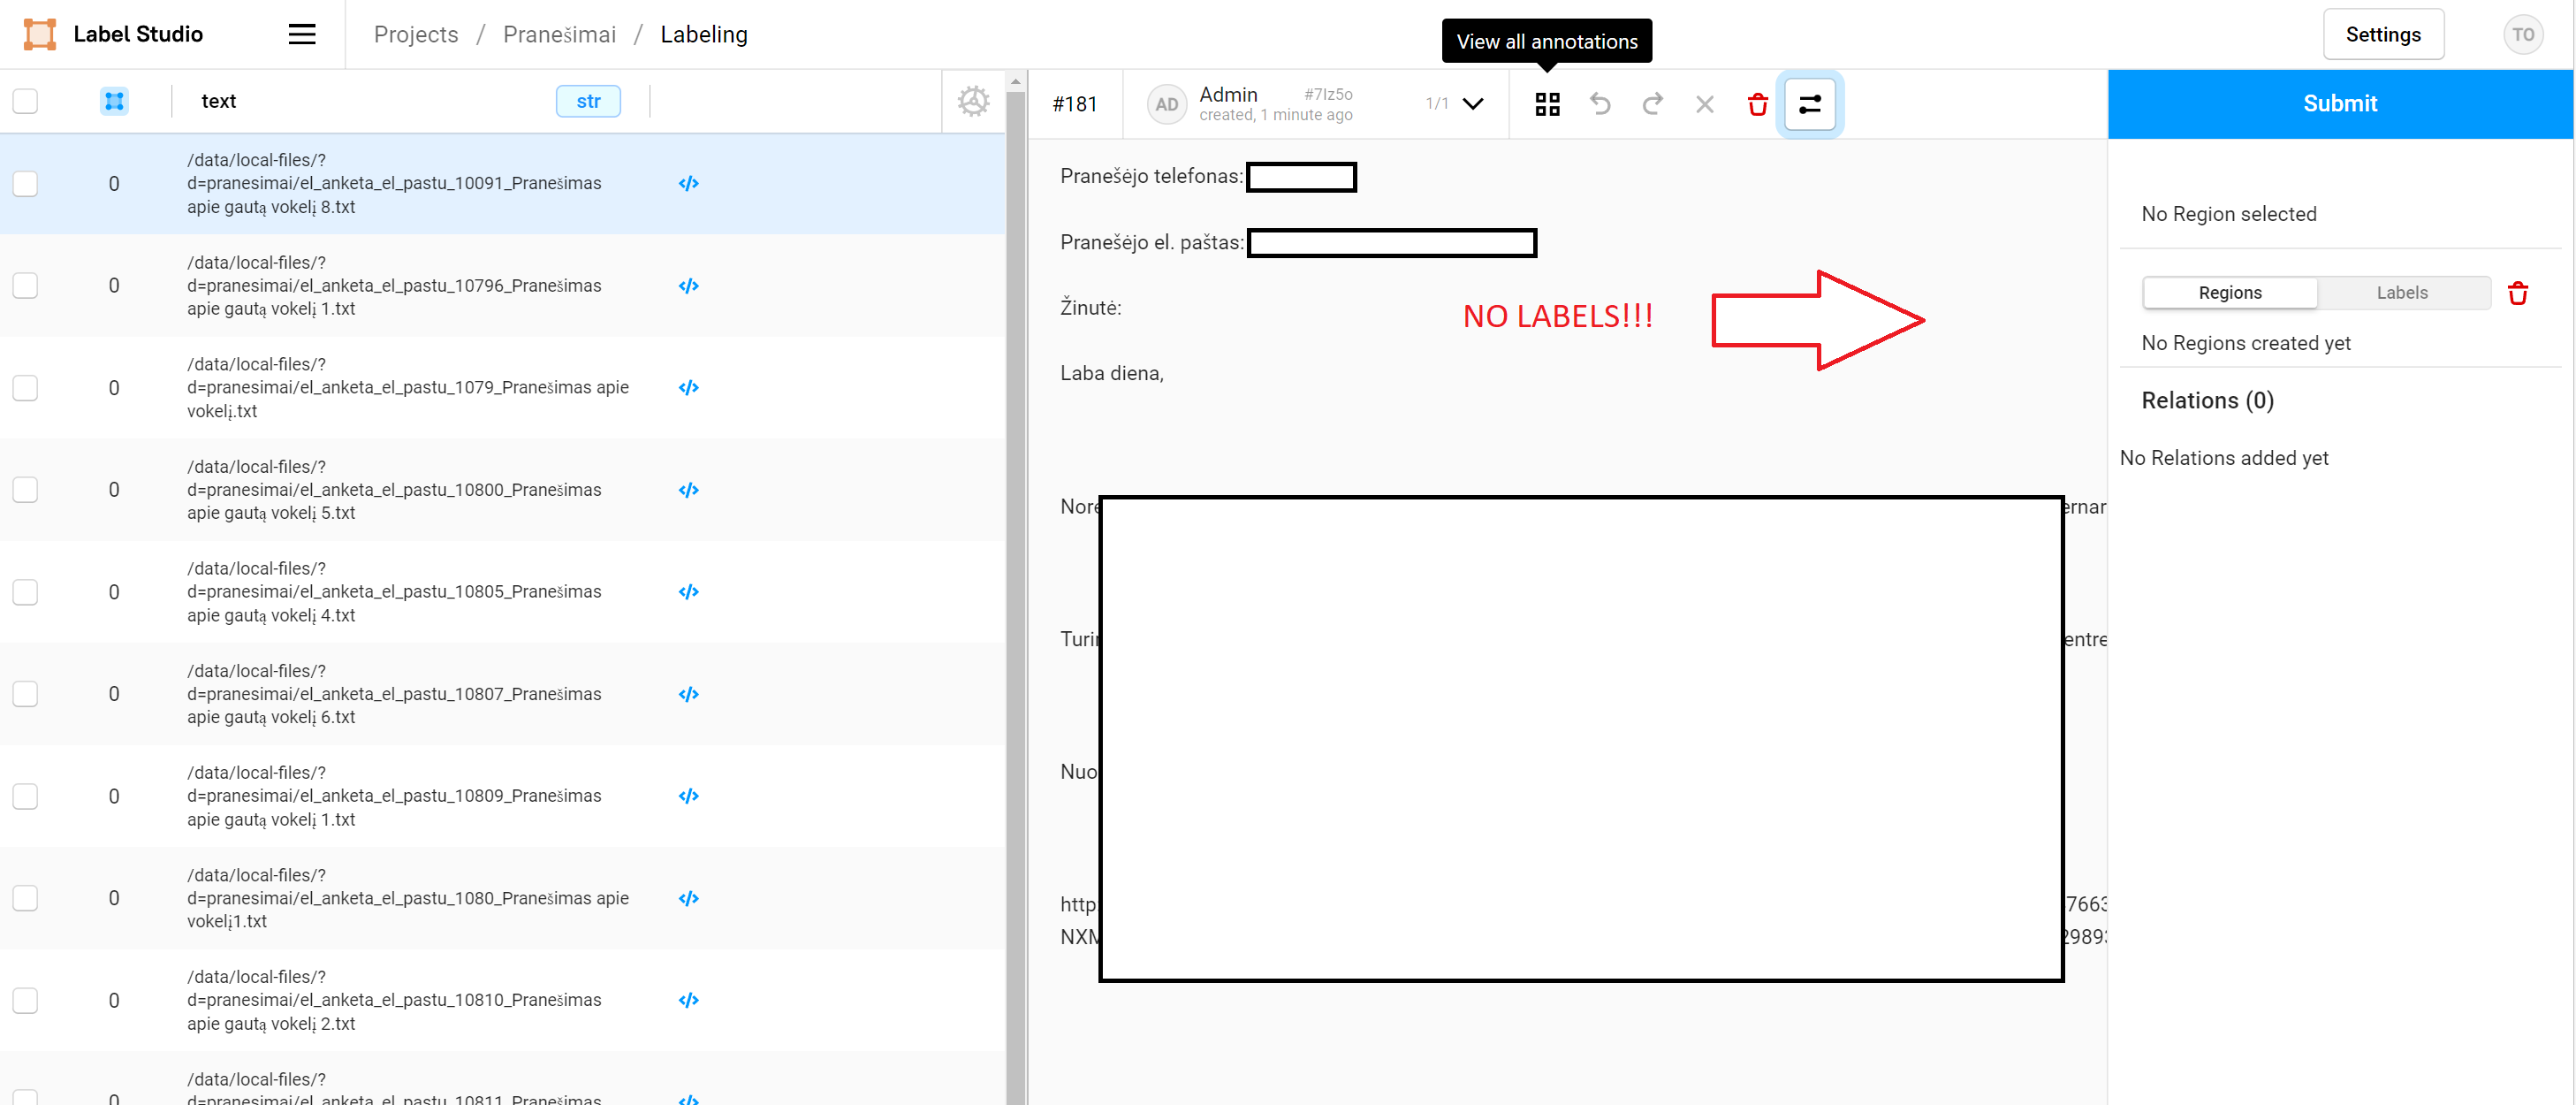Submit the current annotation
This screenshot has height=1105, width=2576.
2340,103
